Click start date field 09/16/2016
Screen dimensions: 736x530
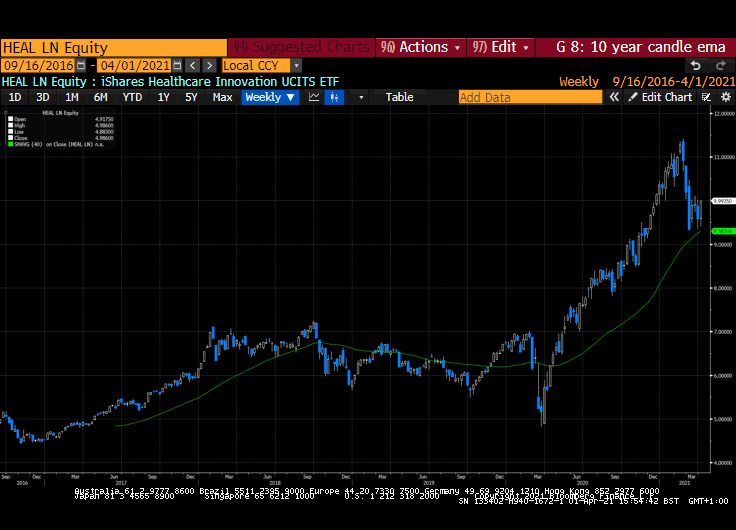[x=39, y=65]
